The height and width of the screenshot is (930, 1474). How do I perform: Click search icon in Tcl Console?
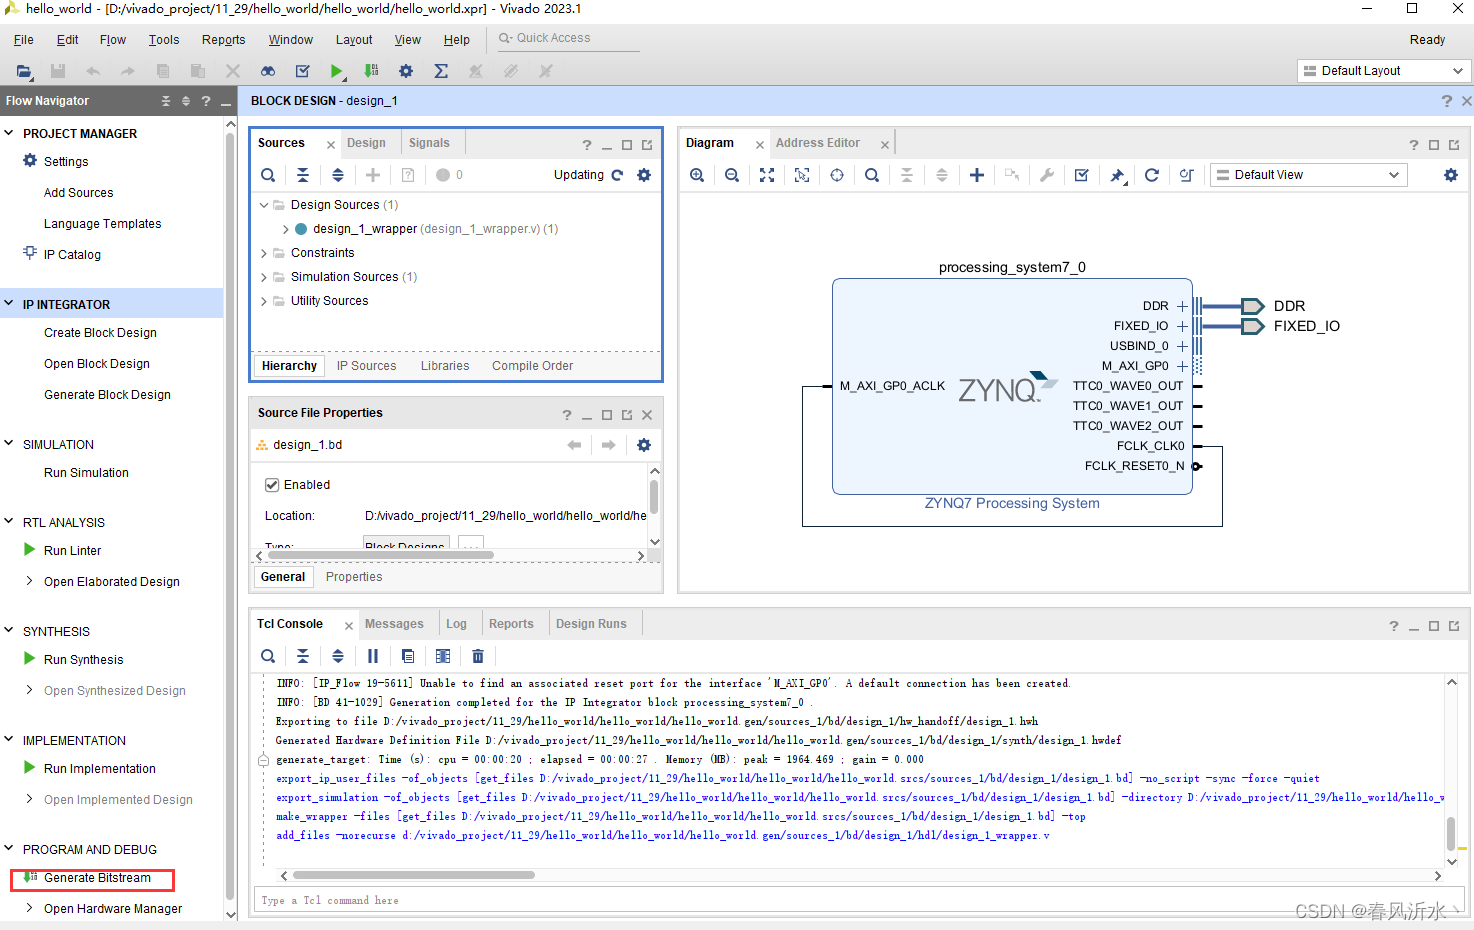coord(268,656)
